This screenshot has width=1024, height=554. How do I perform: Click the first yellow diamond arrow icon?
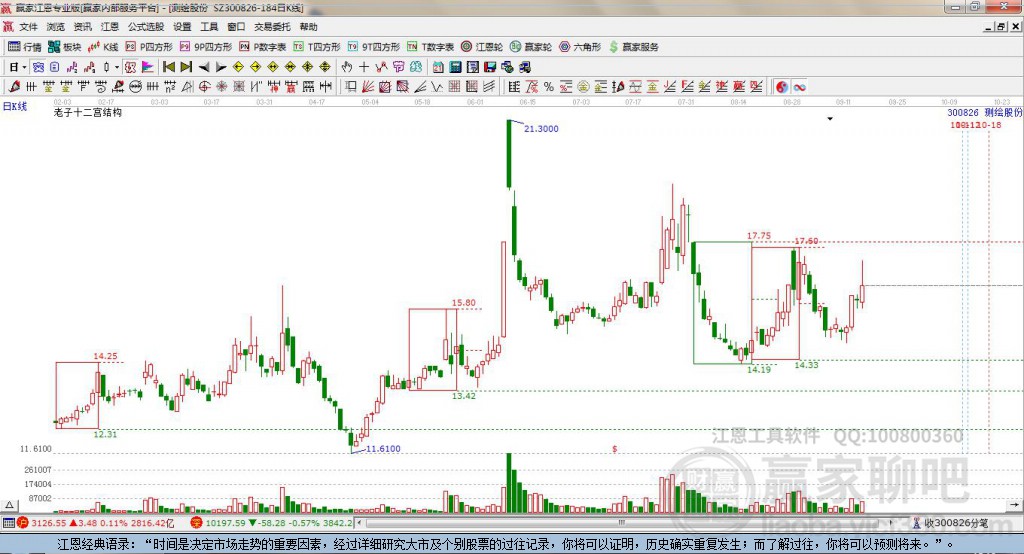click(238, 67)
